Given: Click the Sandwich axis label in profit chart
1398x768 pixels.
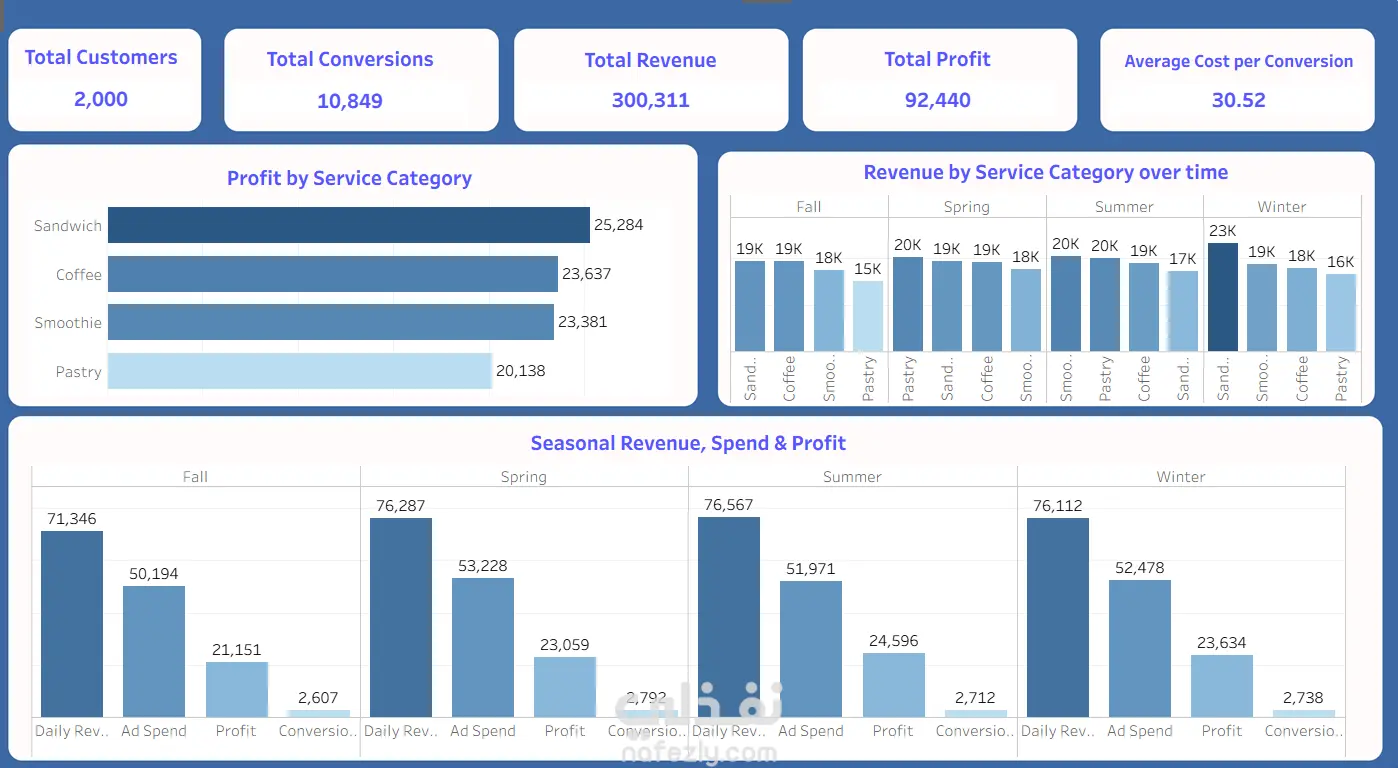Looking at the screenshot, I should point(68,226).
